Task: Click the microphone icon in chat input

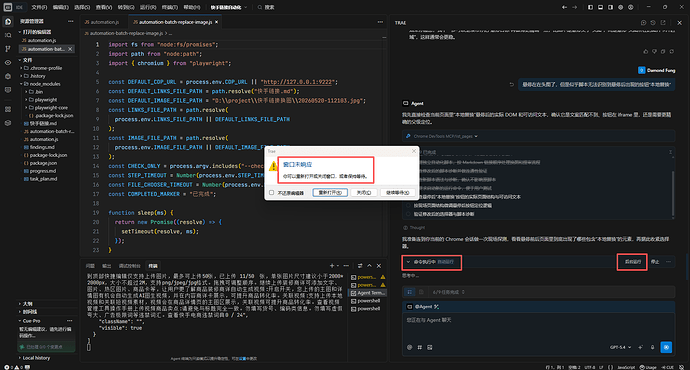Action: 653,347
